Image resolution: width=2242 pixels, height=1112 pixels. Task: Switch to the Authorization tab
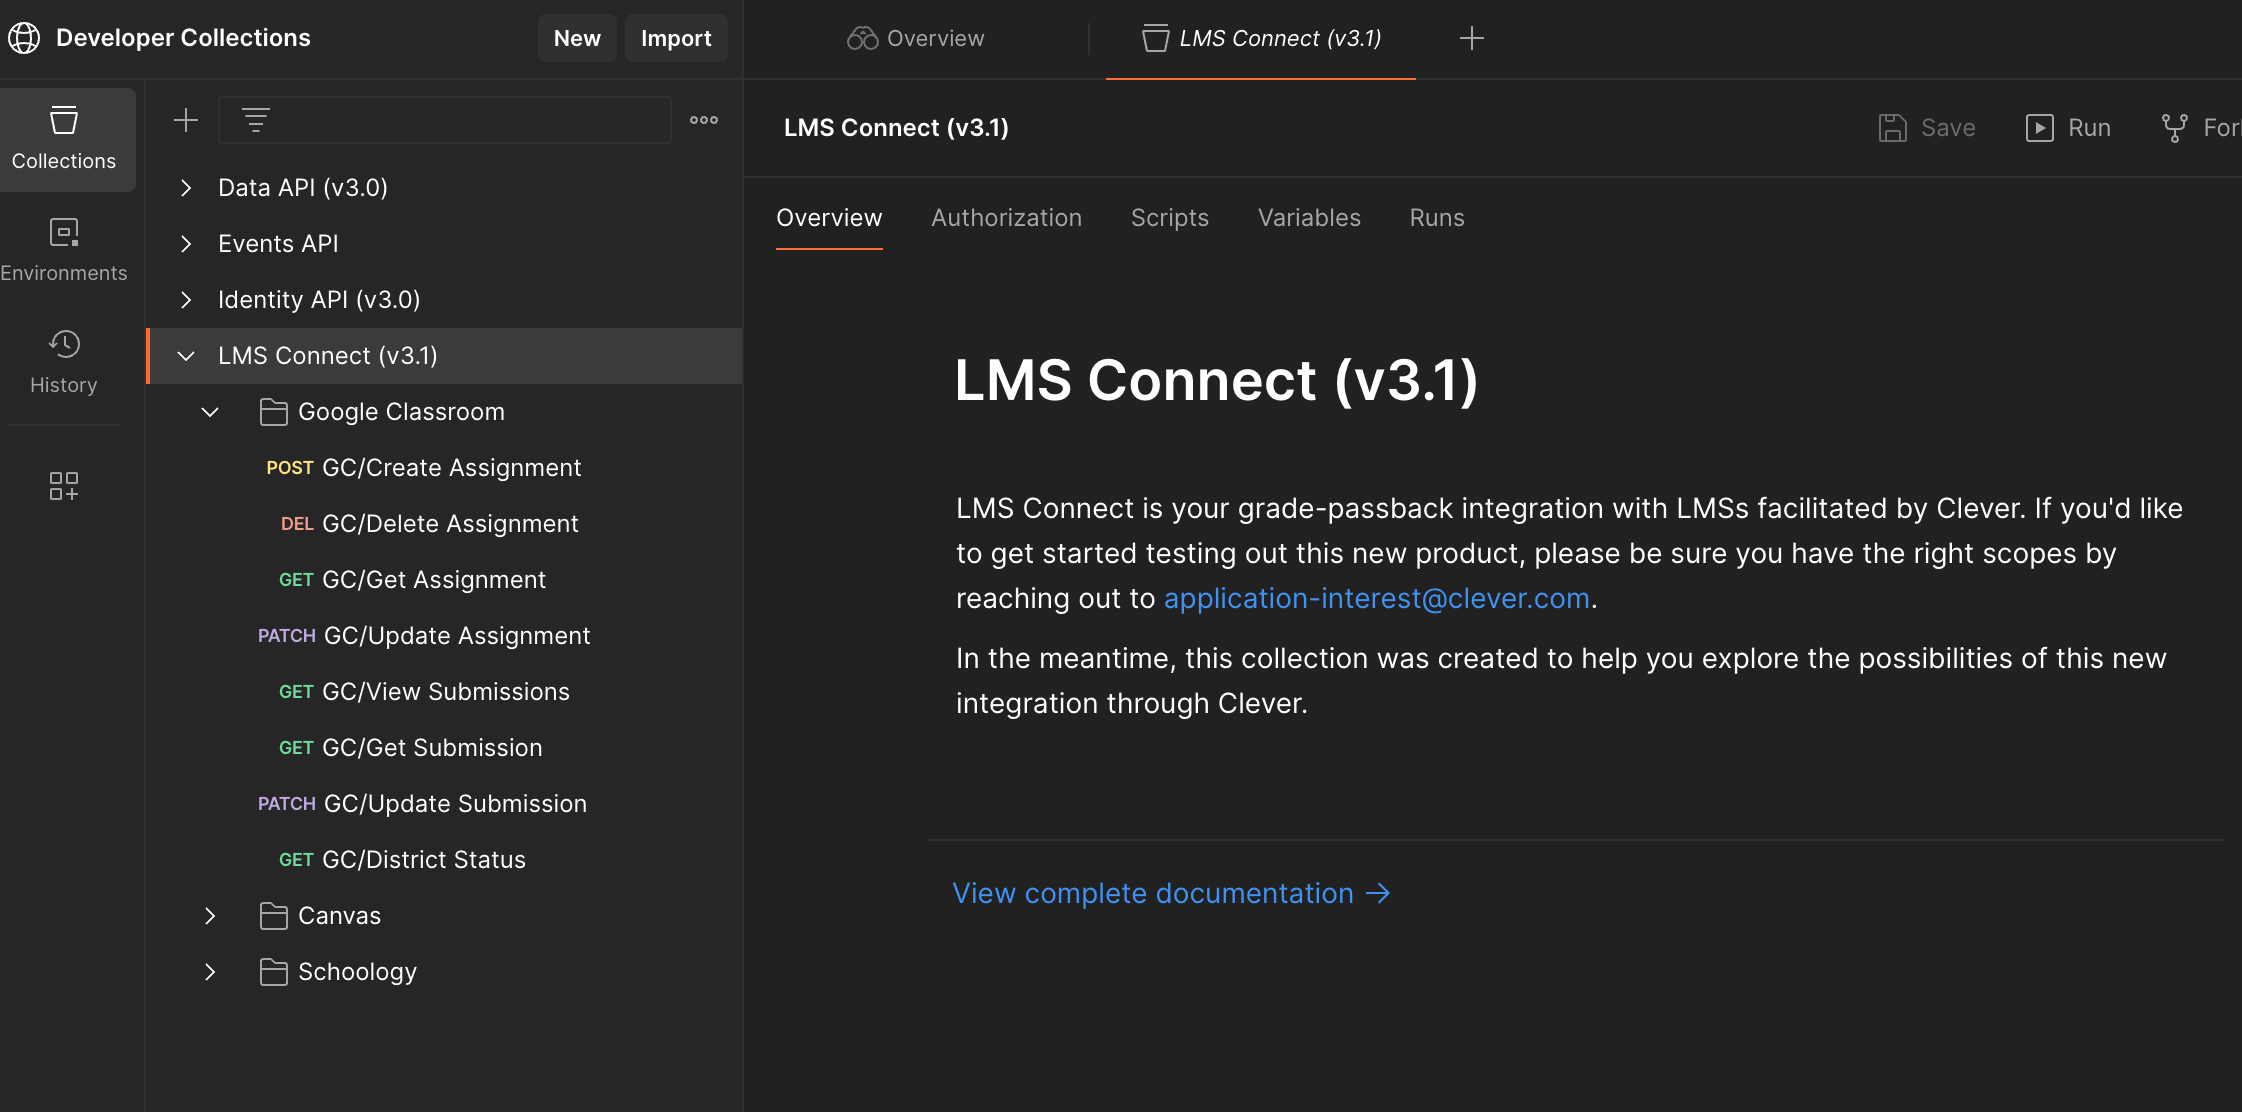click(1006, 218)
